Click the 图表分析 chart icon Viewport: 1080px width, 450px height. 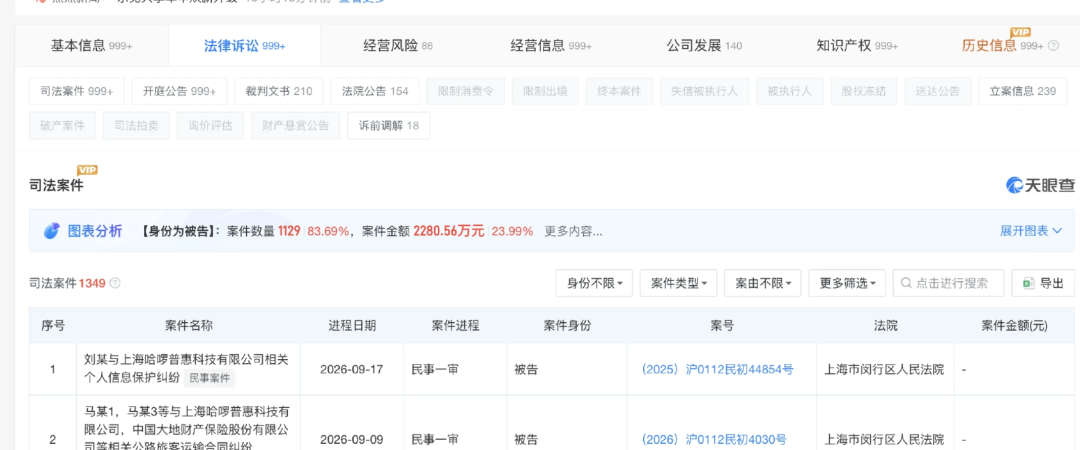(x=52, y=231)
